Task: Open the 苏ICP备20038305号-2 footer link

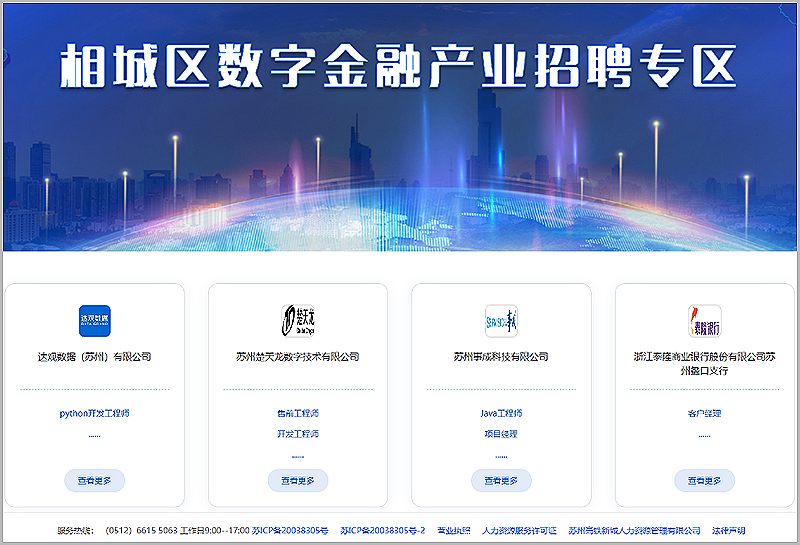Action: [x=383, y=531]
